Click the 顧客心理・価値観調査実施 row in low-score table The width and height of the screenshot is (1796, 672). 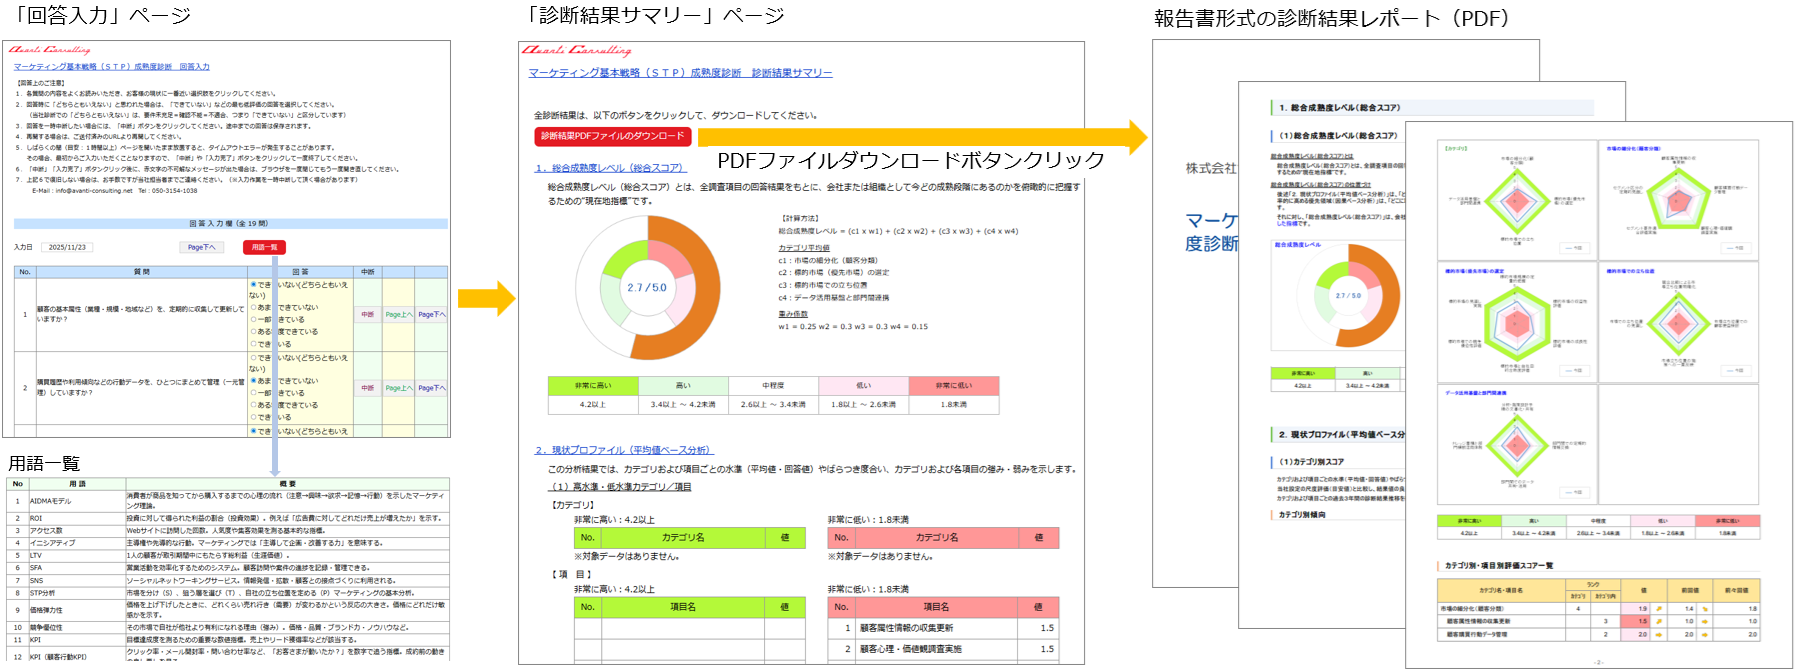pyautogui.click(x=943, y=649)
